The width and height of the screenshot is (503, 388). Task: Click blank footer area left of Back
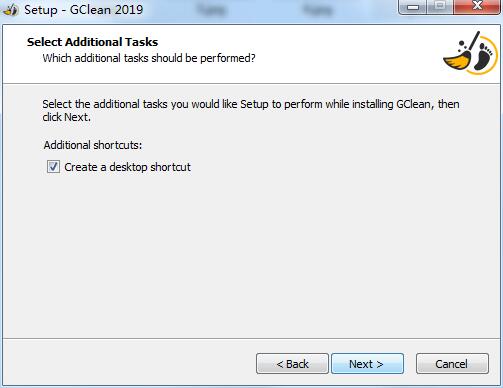click(x=127, y=363)
